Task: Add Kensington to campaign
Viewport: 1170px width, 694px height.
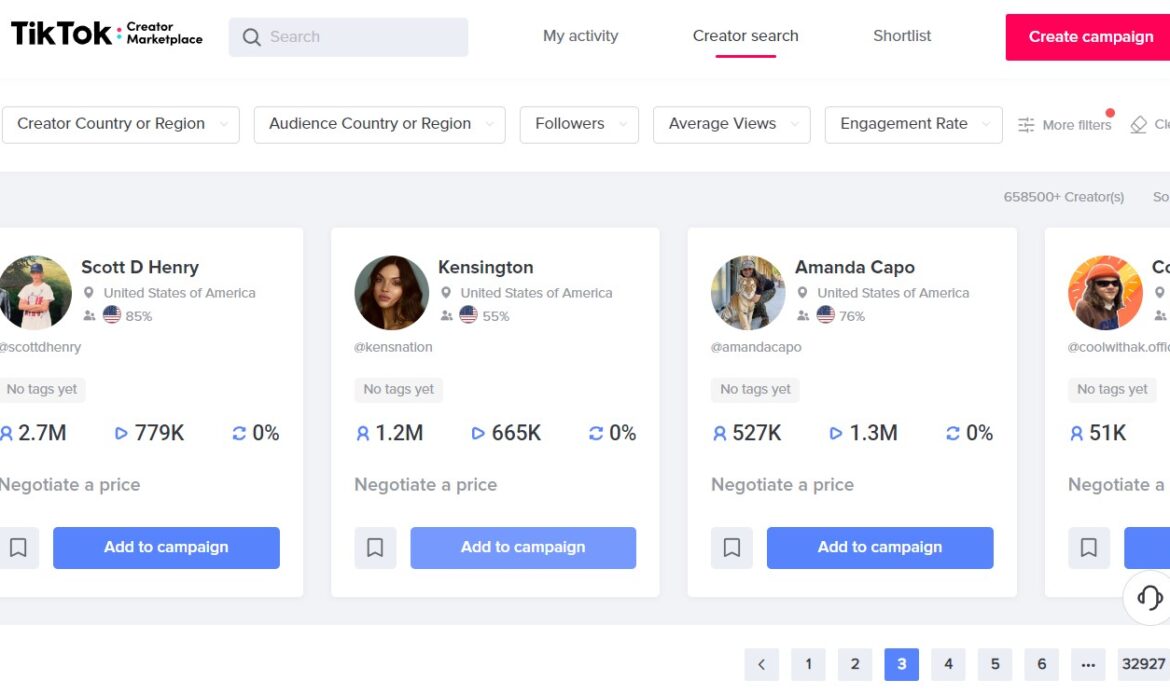Action: click(x=523, y=548)
